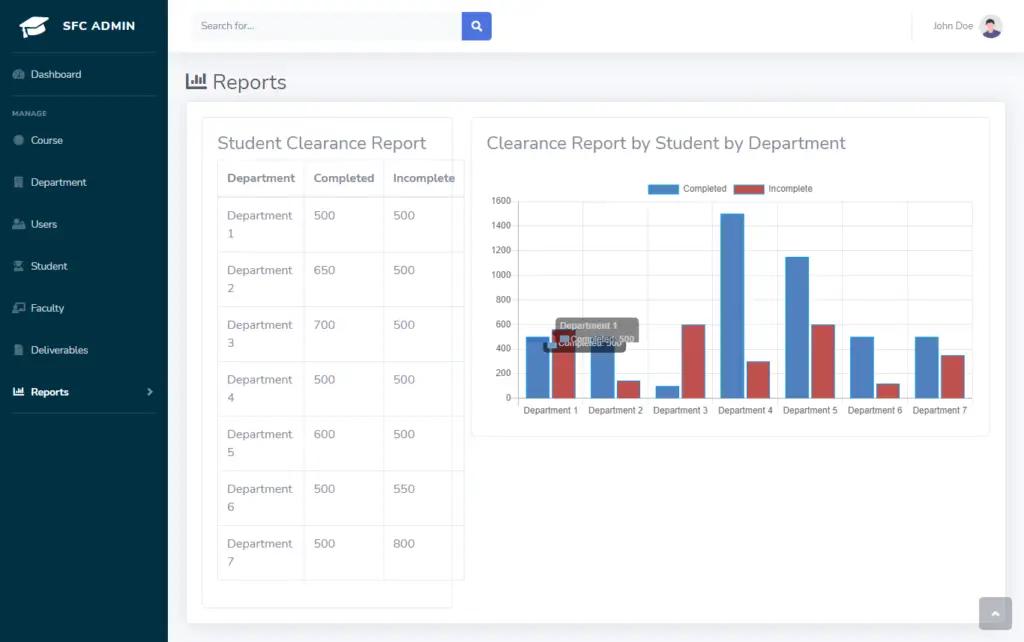Click the Department building icon
The image size is (1024, 642).
click(21, 182)
